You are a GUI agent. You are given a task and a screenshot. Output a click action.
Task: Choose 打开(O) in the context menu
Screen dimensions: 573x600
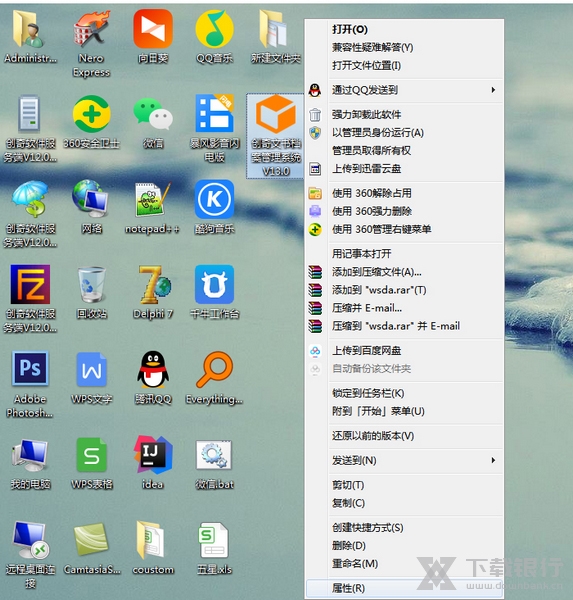click(404, 29)
